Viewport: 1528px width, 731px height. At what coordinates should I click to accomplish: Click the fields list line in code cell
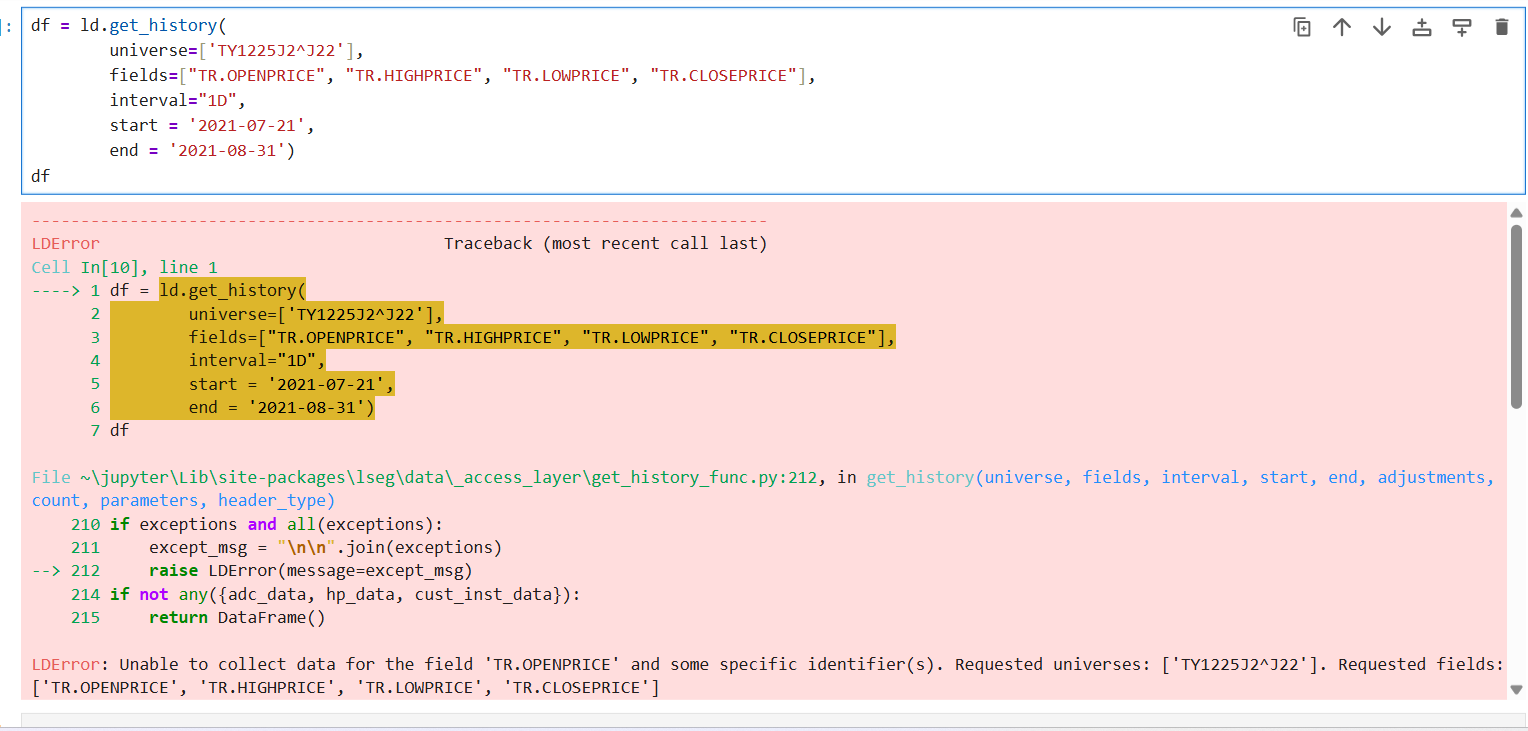[463, 76]
